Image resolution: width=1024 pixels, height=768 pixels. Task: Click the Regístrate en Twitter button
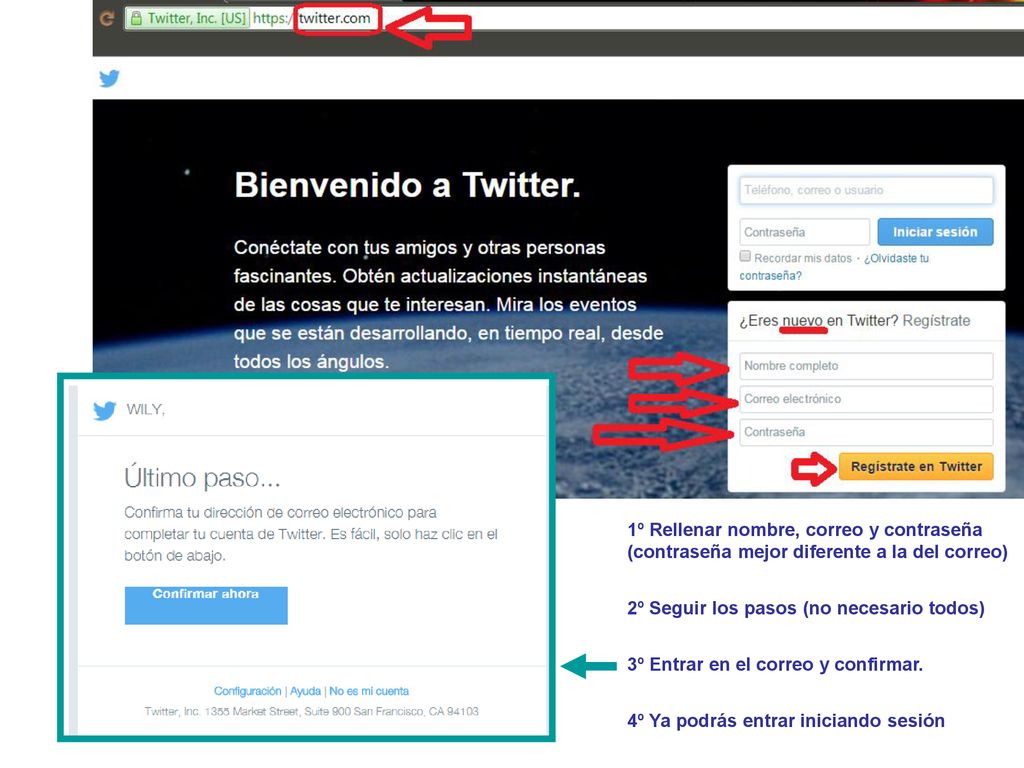pyautogui.click(x=916, y=466)
